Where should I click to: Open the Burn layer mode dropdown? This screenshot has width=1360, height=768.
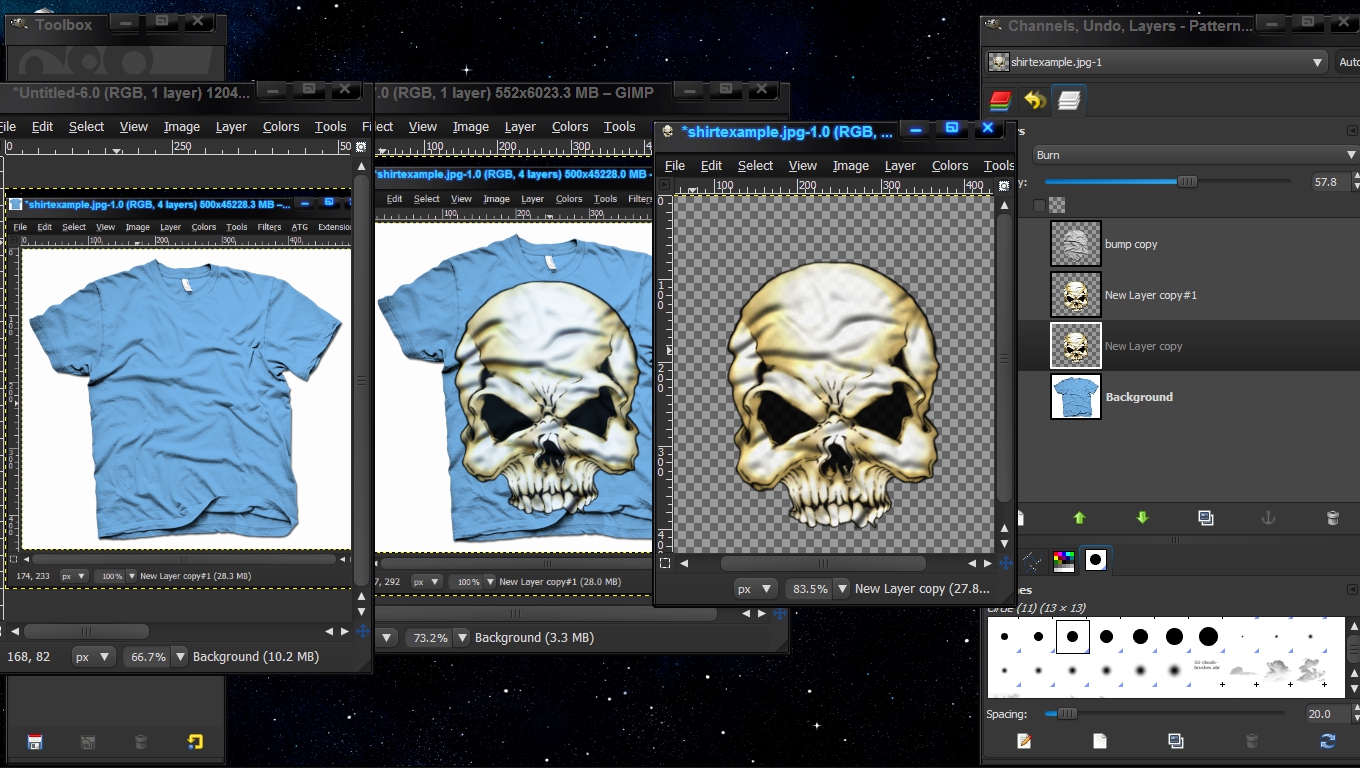coord(1196,155)
